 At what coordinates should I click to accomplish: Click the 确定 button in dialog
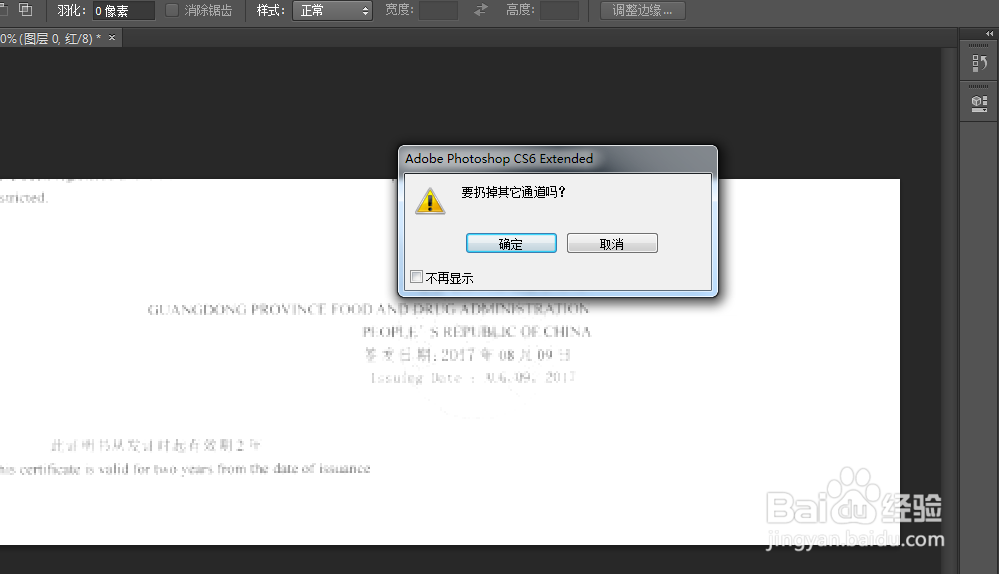coord(511,243)
